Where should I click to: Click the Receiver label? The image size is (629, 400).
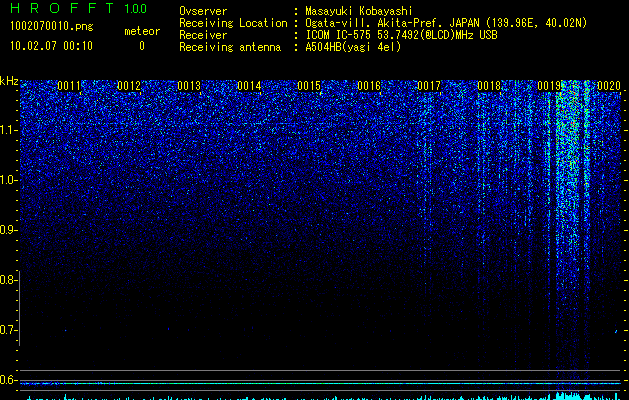pos(203,35)
